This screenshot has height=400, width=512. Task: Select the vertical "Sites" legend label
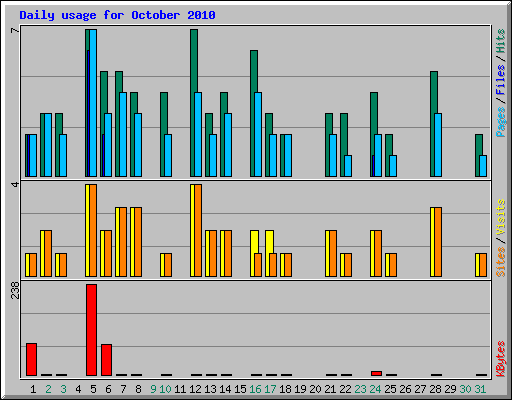pos(500,262)
